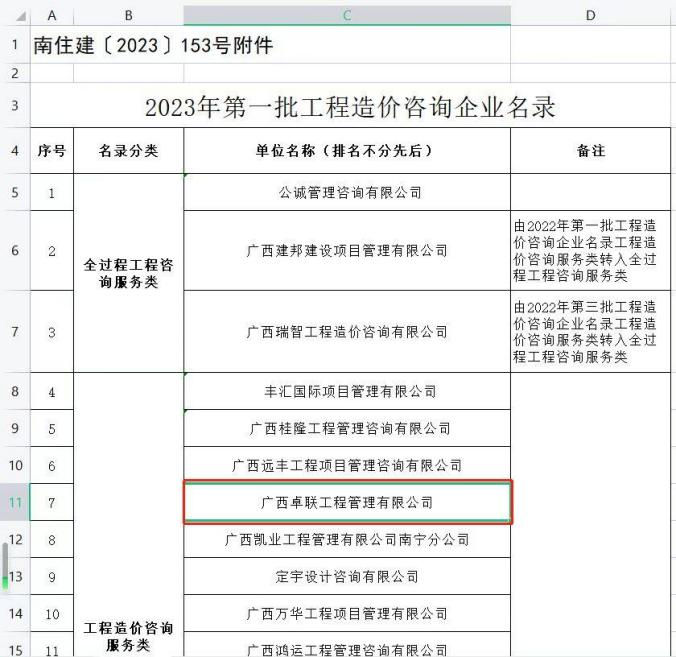This screenshot has height=657, width=676.
Task: Click remark cell starting '由2022年第三批工程造'
Action: coord(591,332)
